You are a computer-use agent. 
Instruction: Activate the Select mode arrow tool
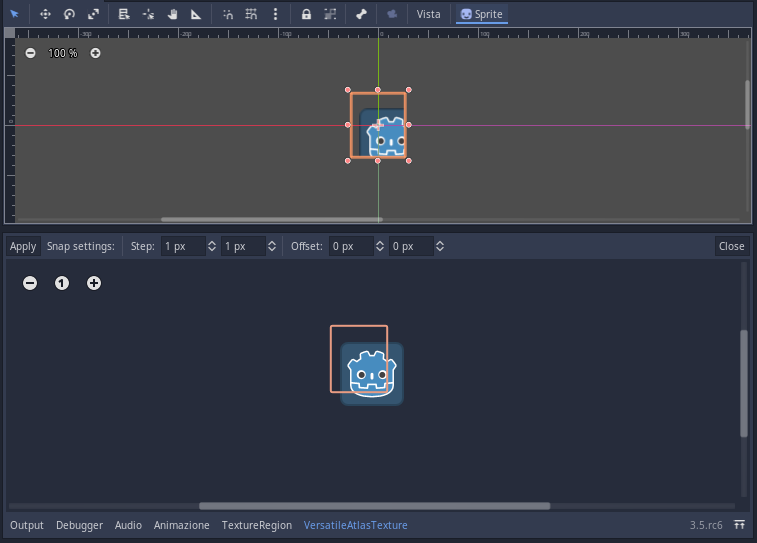[x=14, y=14]
